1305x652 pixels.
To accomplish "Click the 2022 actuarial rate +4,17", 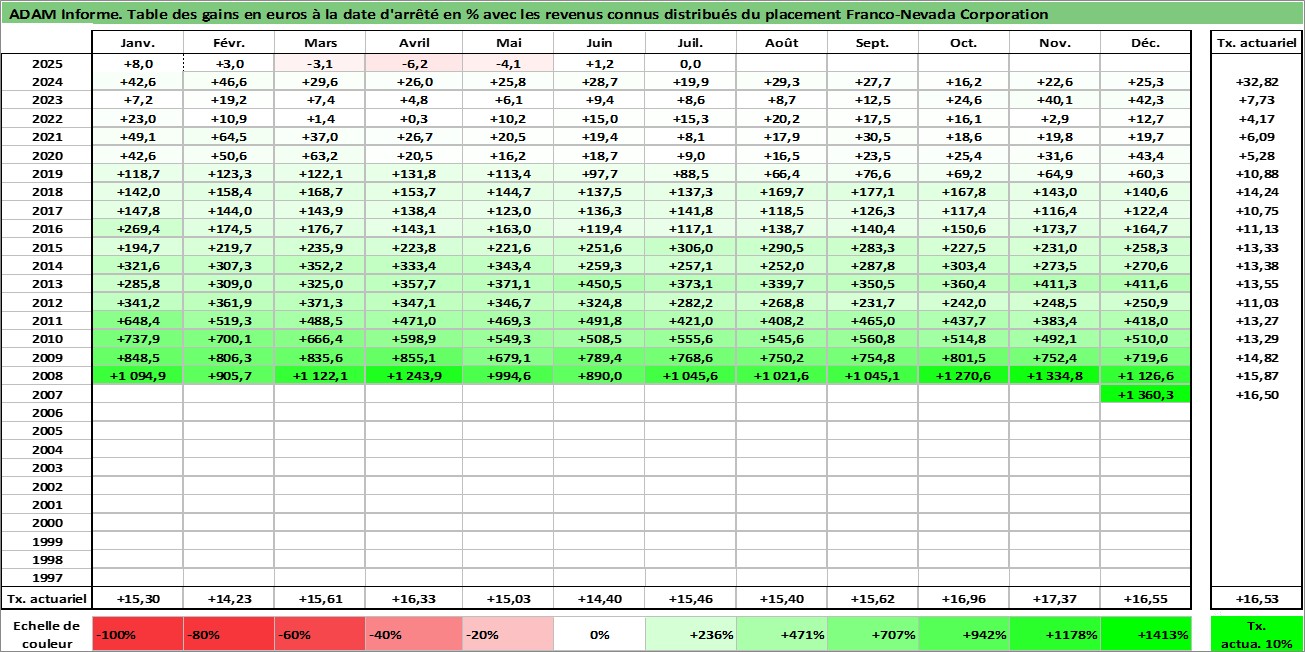I will pyautogui.click(x=1257, y=118).
